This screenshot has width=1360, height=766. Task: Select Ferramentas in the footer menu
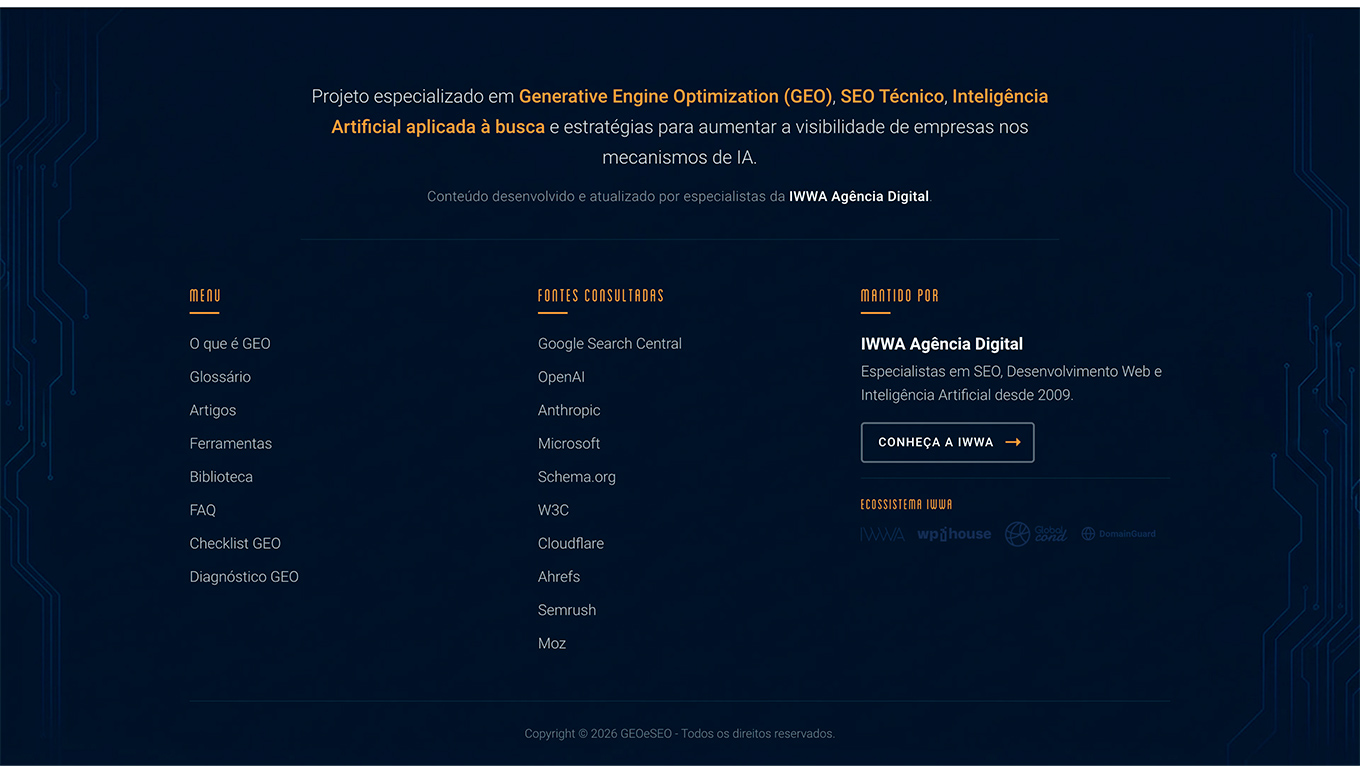(x=231, y=443)
